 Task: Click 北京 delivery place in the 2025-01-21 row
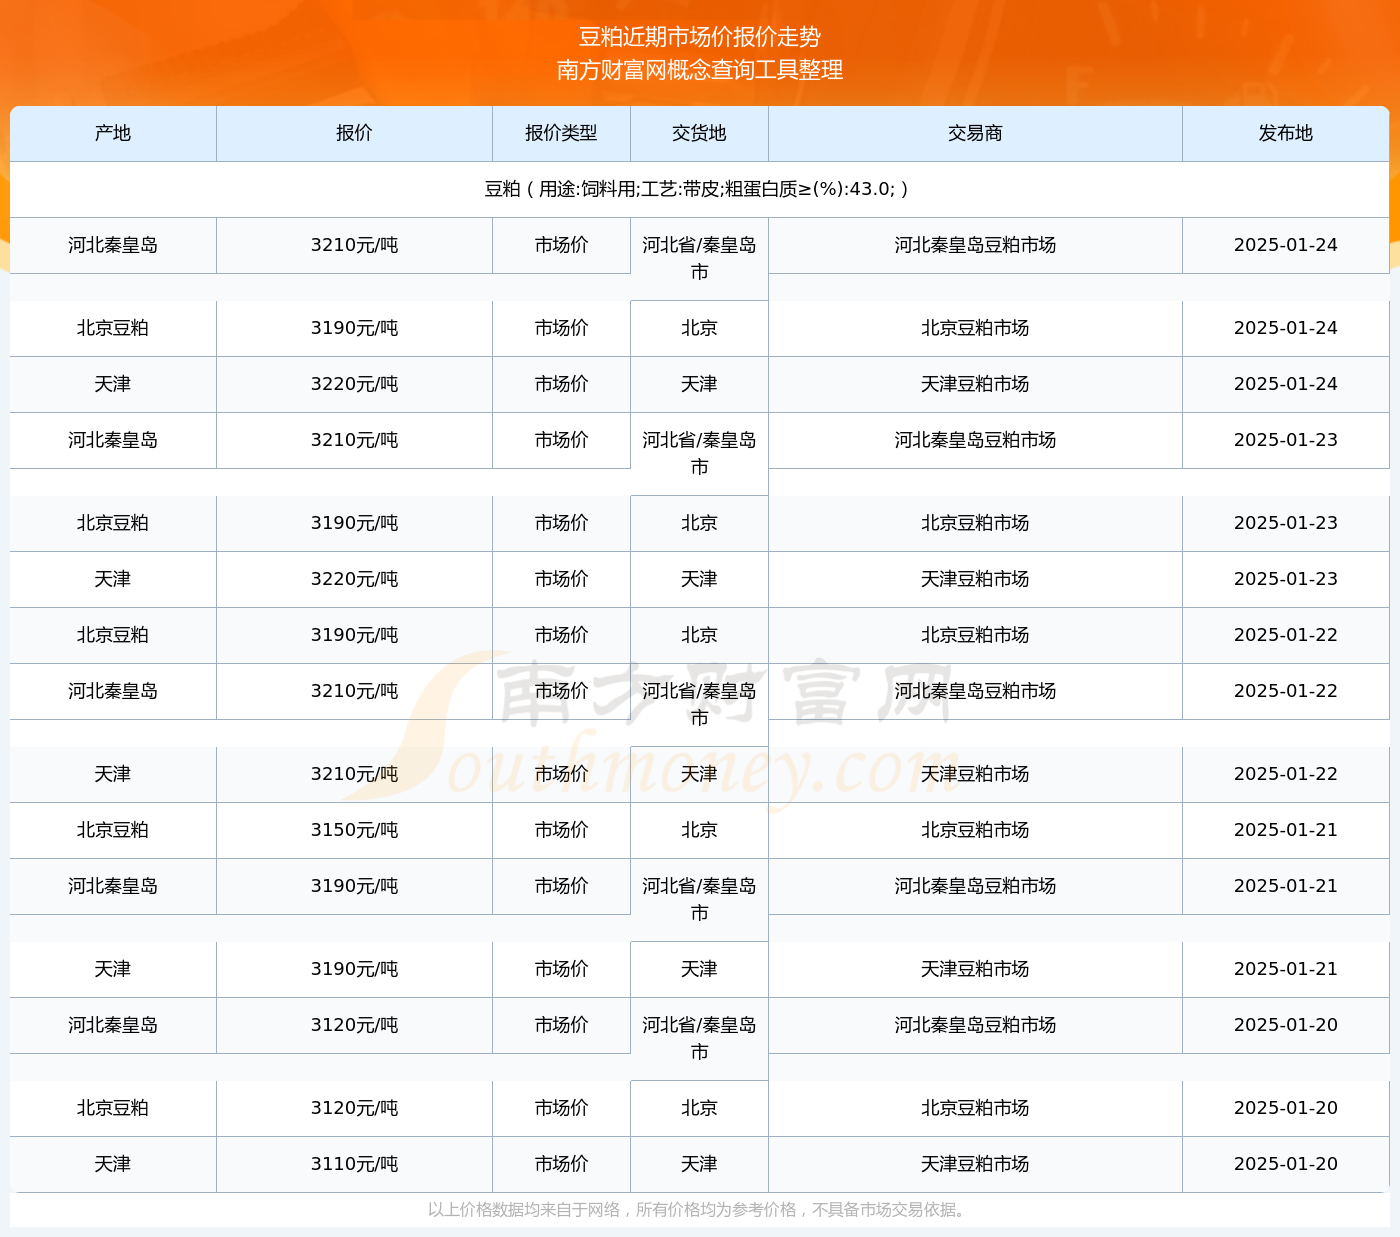[x=699, y=830]
